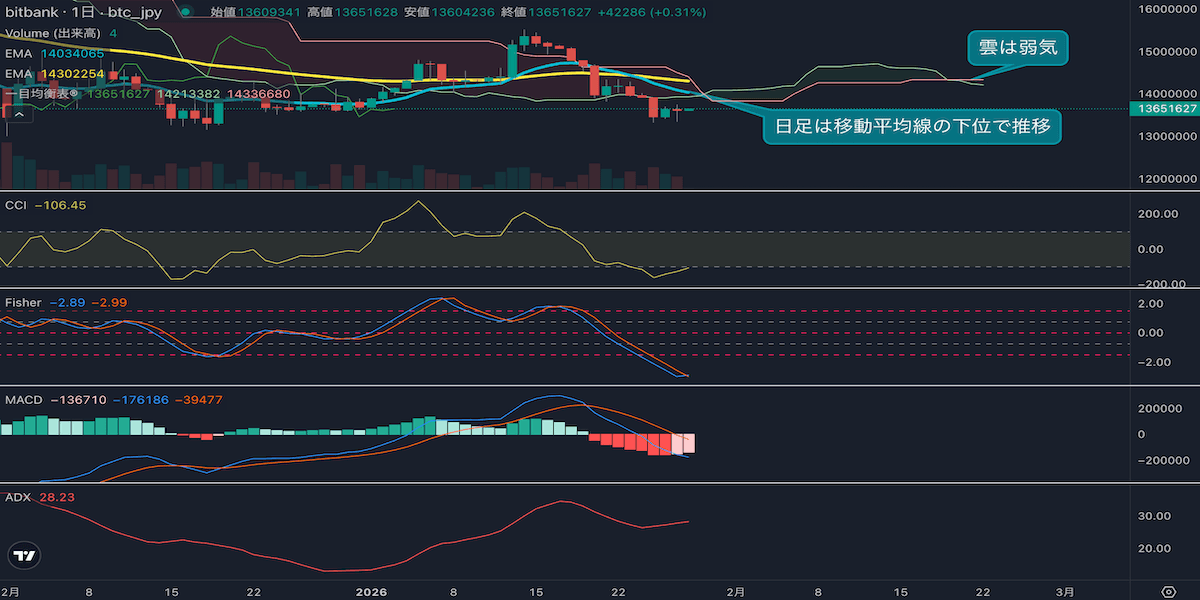Click the current price tag 13651627

[1165, 108]
